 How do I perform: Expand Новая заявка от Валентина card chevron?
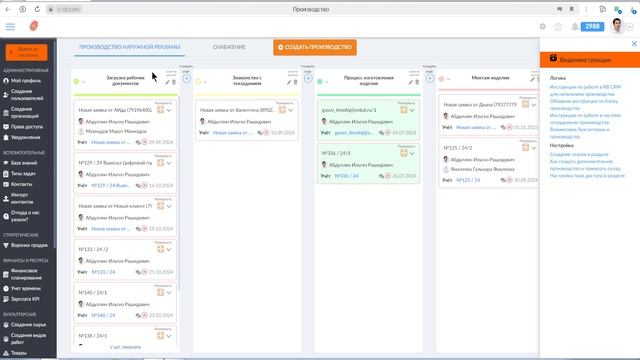[x=291, y=110]
